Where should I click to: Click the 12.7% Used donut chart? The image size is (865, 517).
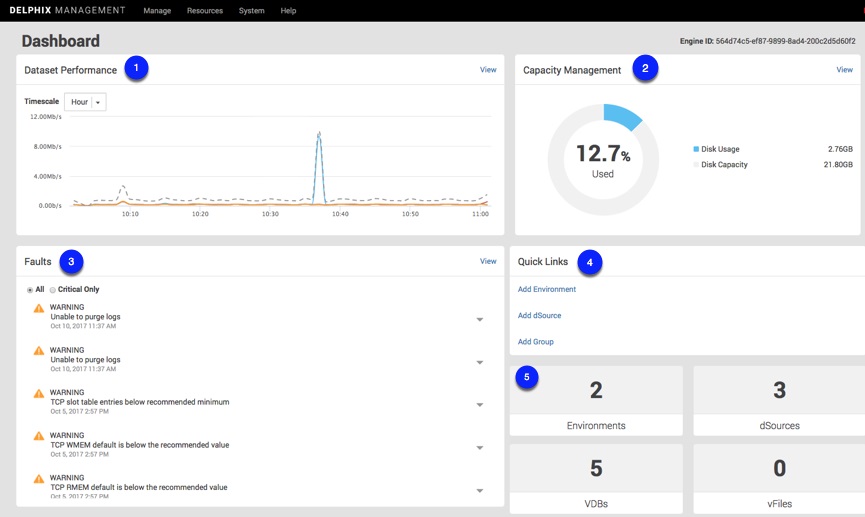pos(603,160)
